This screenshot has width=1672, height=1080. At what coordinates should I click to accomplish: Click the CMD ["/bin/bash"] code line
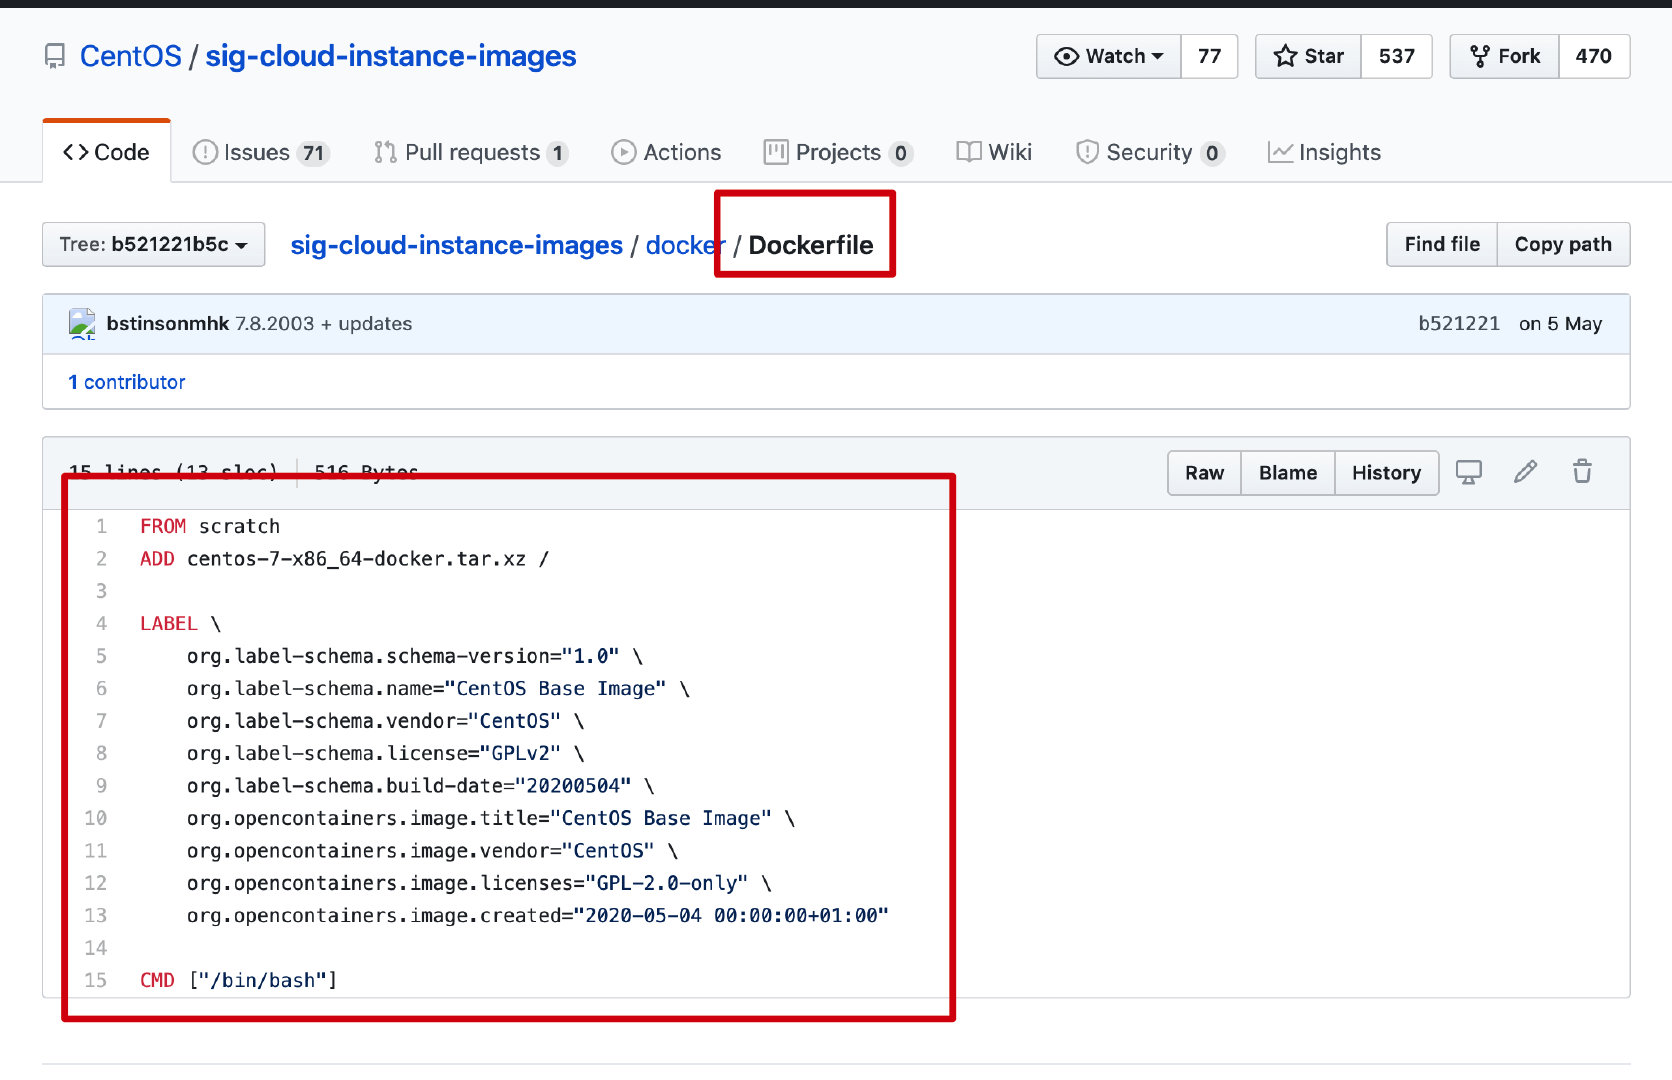click(238, 980)
